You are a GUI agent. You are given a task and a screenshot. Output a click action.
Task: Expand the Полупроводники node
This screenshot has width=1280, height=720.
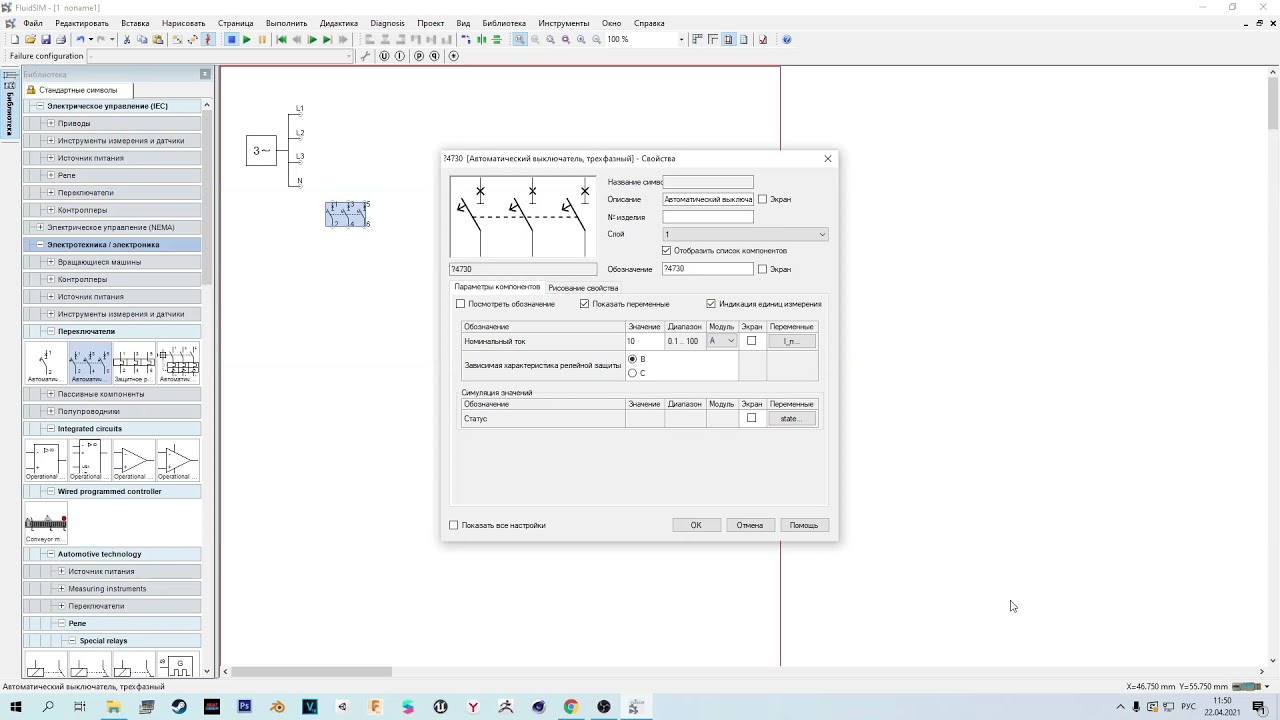[50, 411]
